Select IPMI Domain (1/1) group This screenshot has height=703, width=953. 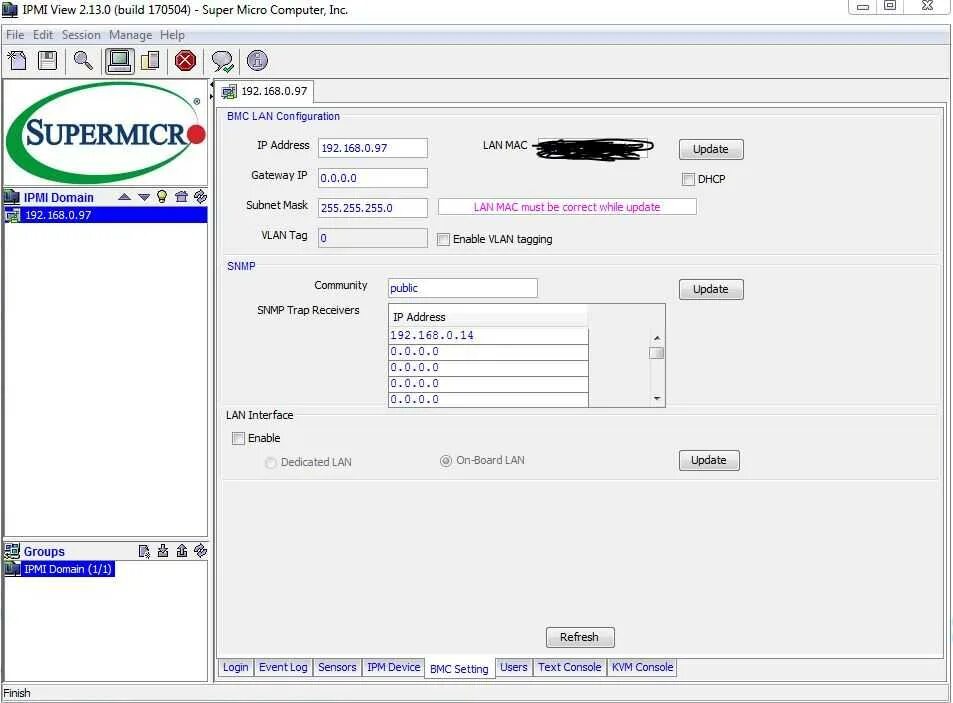tap(60, 569)
